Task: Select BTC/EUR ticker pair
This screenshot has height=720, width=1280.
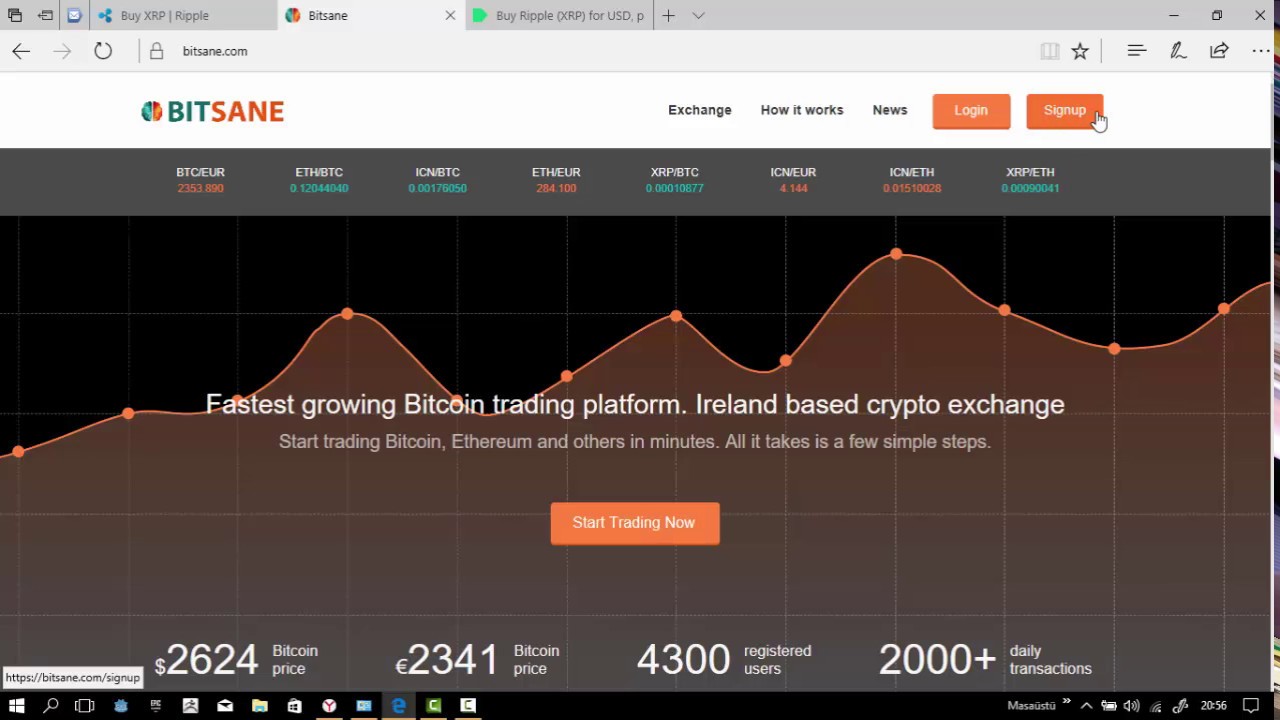Action: click(200, 180)
